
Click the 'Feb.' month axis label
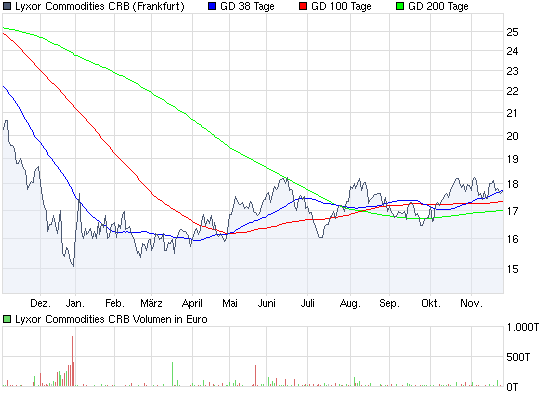[x=115, y=303]
